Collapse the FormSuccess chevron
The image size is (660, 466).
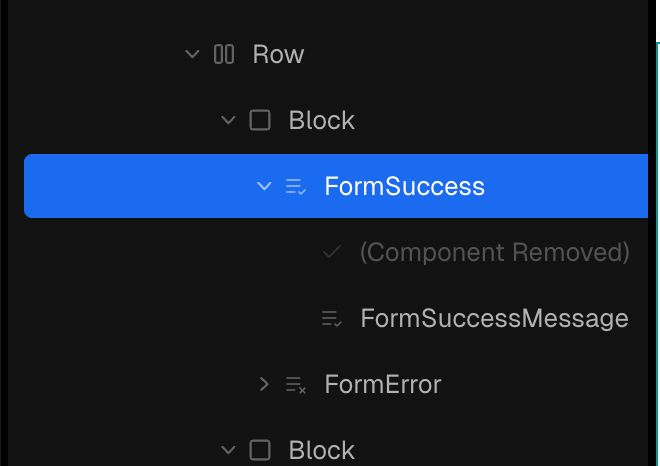(x=264, y=186)
